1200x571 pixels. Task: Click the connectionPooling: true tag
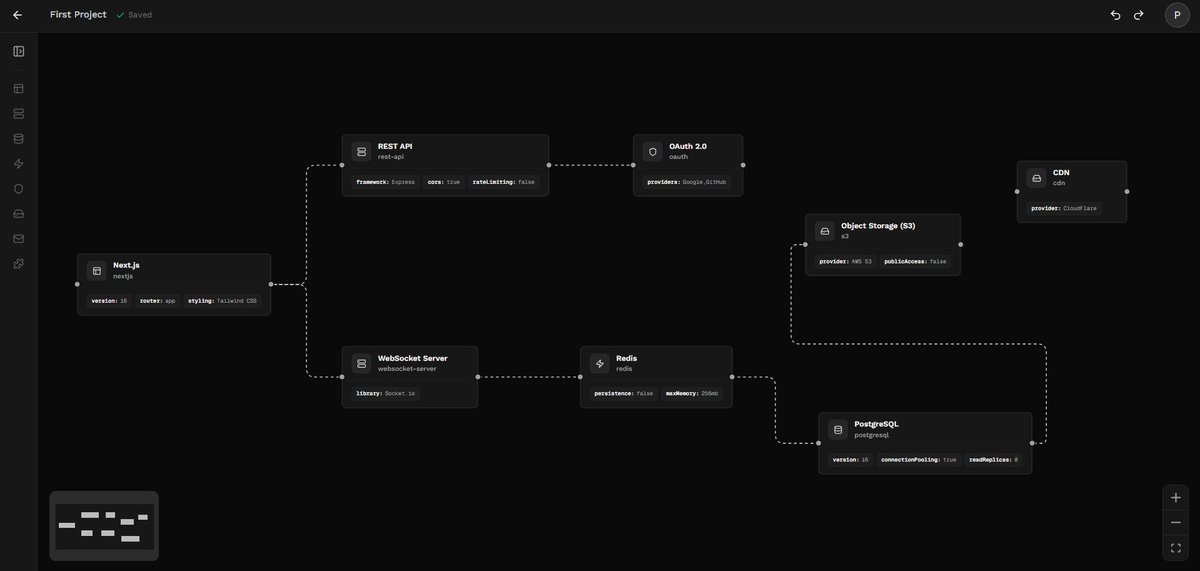pos(919,459)
